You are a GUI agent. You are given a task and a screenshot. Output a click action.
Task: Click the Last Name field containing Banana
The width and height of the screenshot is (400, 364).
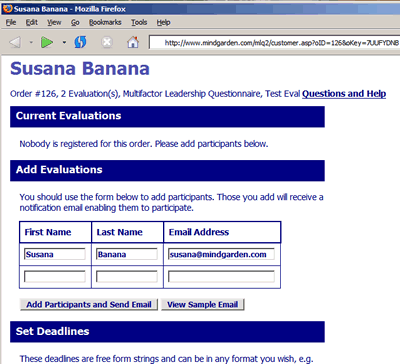[127, 254]
